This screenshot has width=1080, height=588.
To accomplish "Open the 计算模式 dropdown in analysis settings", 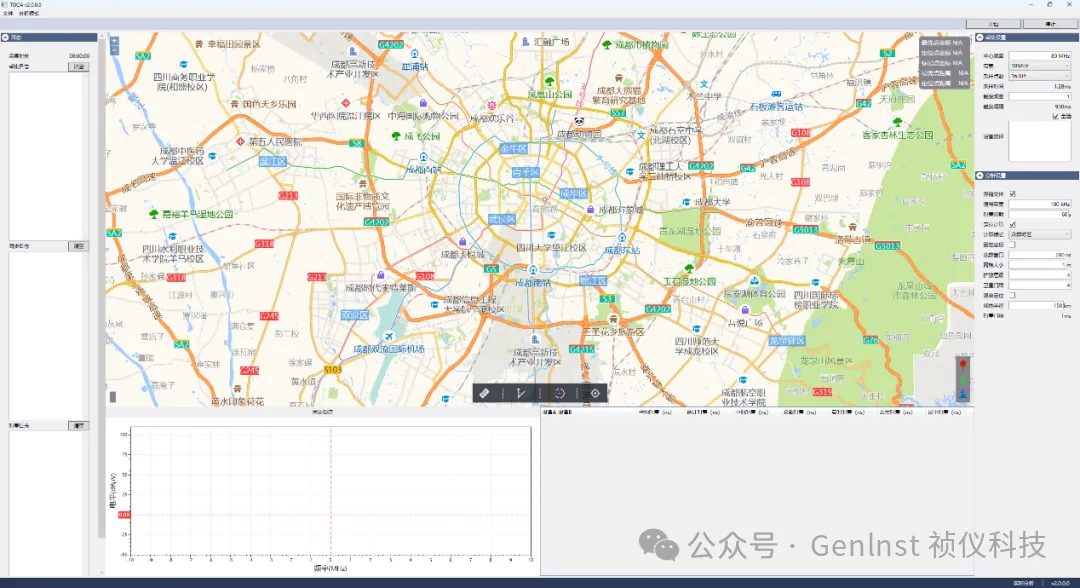I will [x=1040, y=234].
